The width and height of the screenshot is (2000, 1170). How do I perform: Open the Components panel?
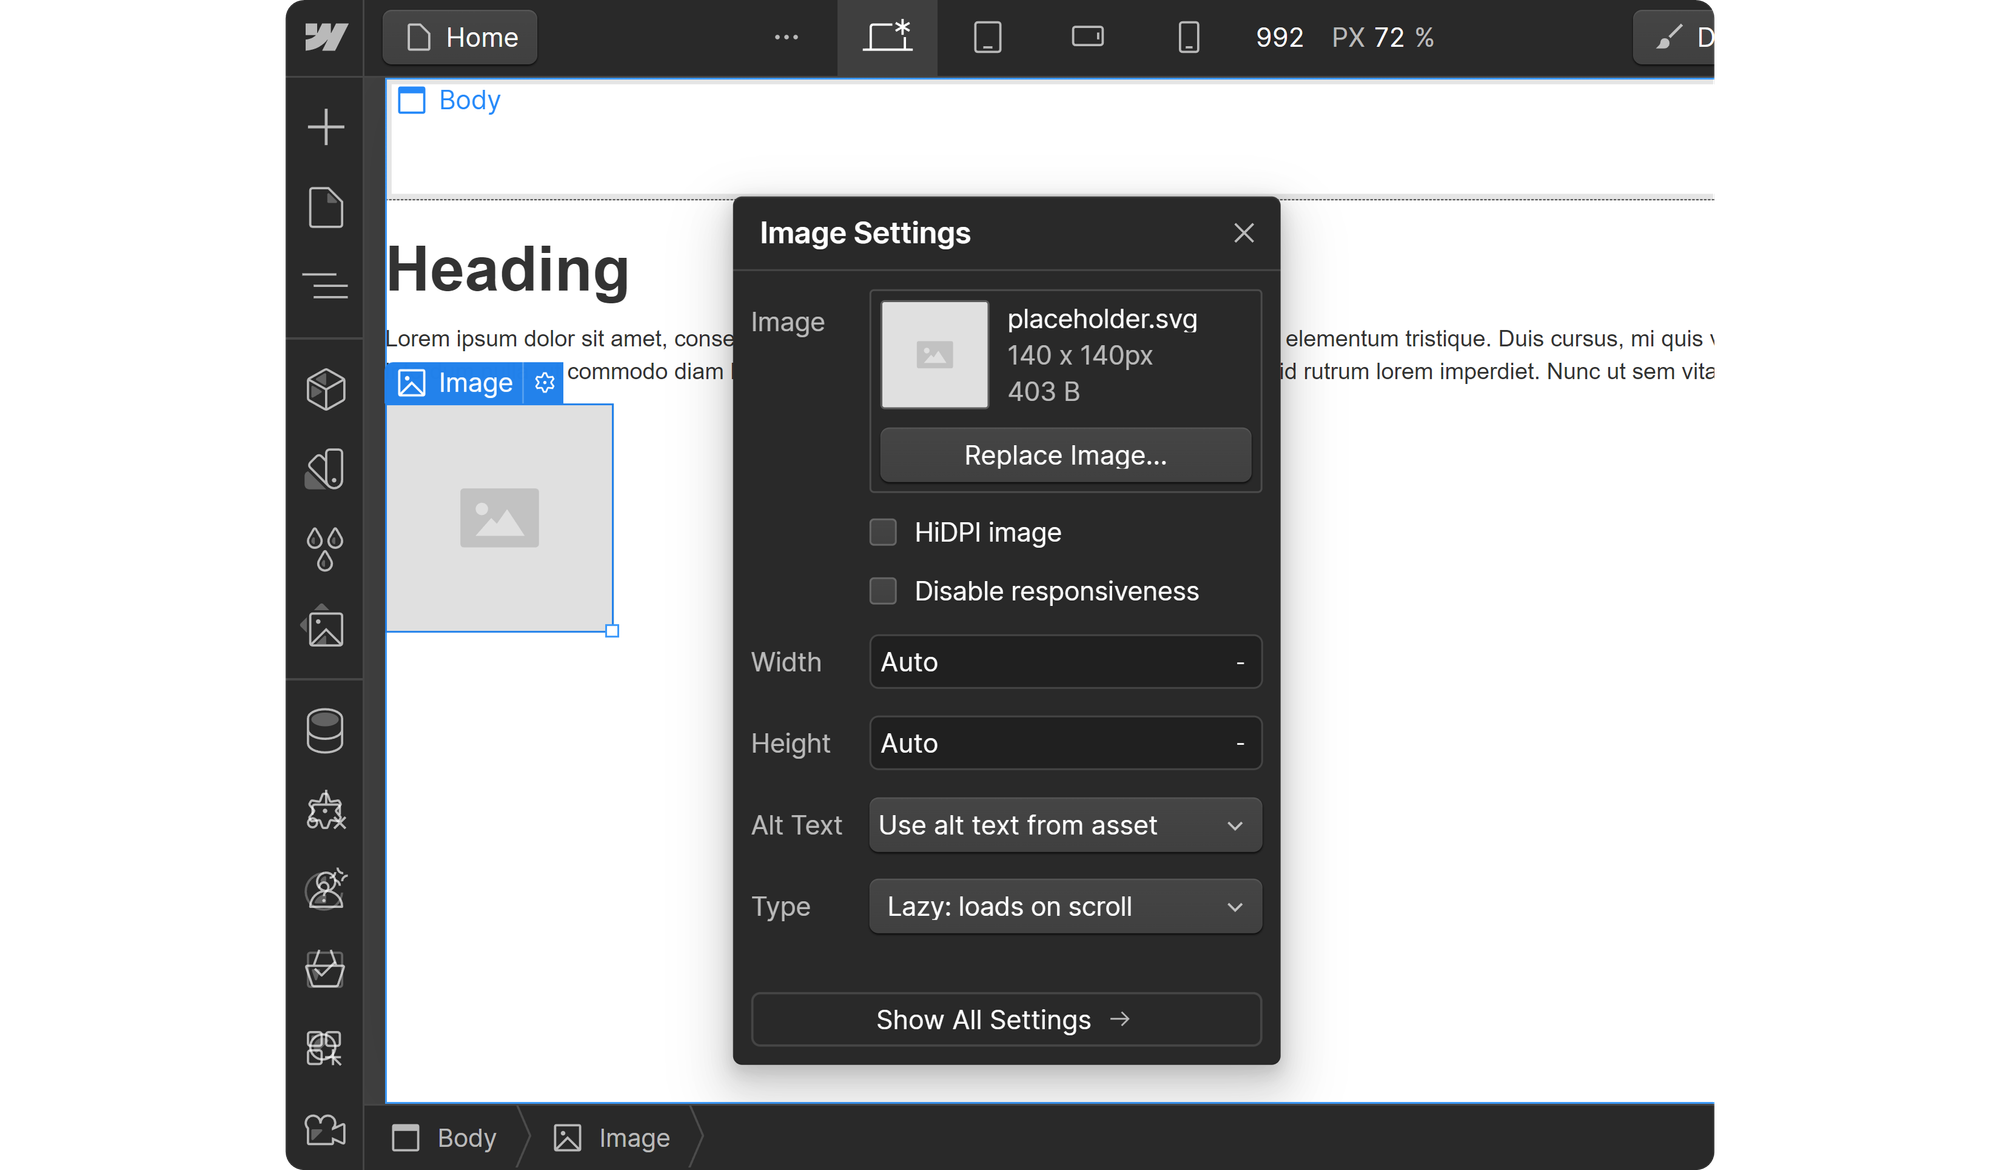click(x=325, y=389)
